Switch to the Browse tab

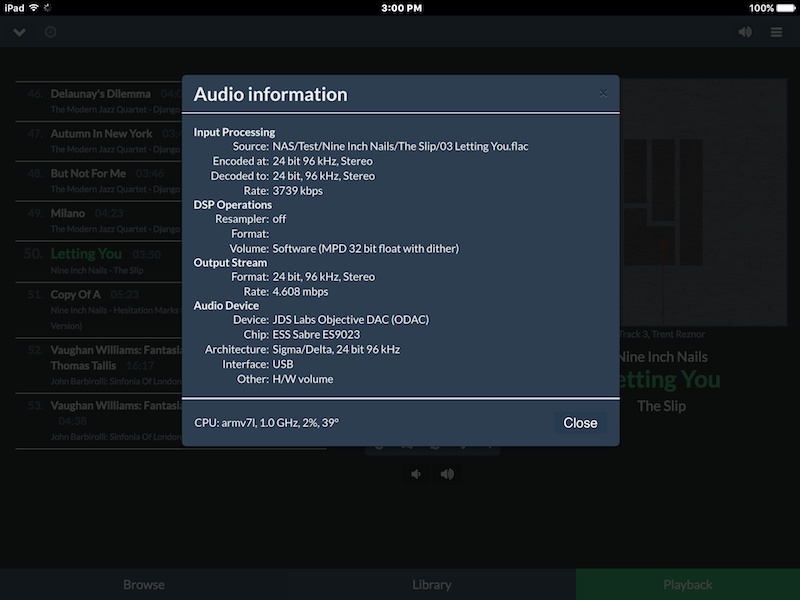144,585
